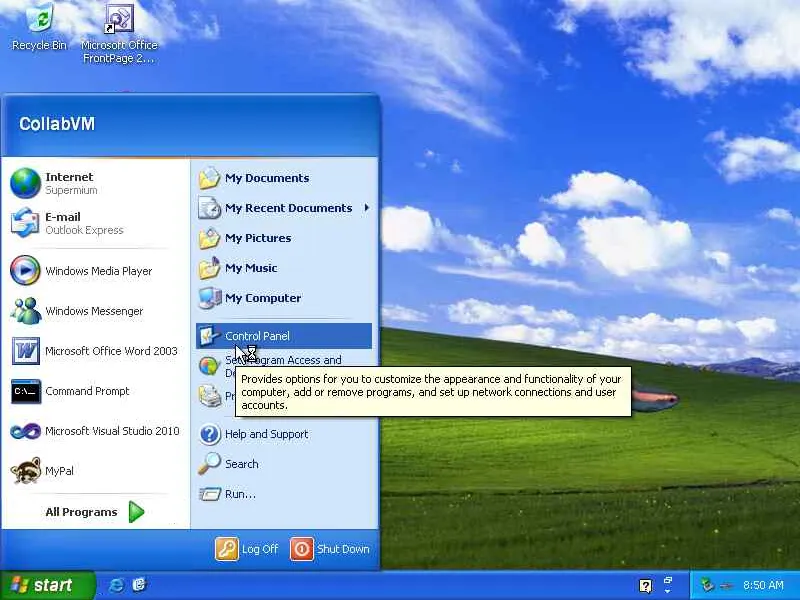Screen dimensions: 800x600
Task: Click Set Program Access and Defaults icon
Action: coord(209,366)
